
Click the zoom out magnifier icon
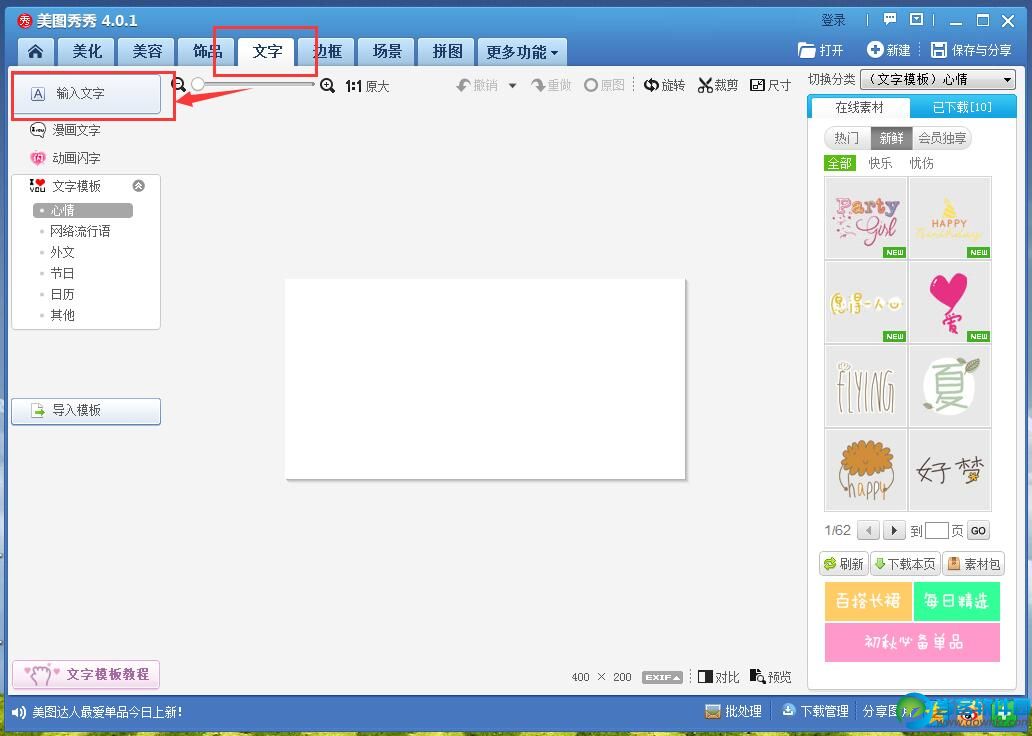click(x=178, y=84)
